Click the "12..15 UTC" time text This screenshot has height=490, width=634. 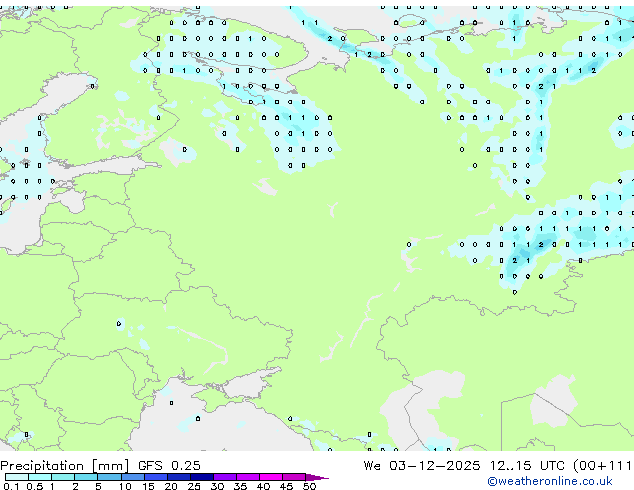(526, 466)
